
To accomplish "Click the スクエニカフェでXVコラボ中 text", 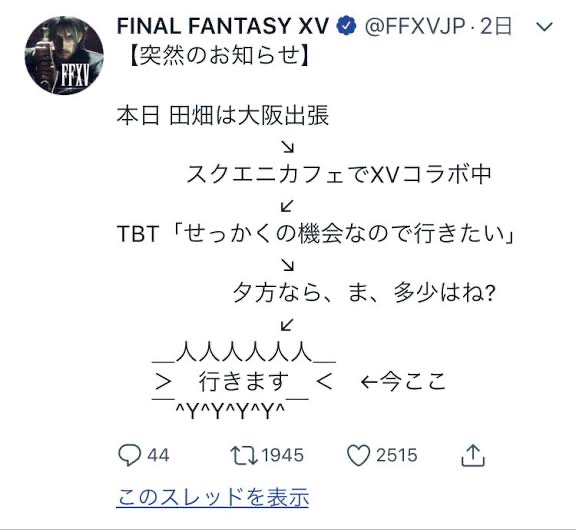I will (x=339, y=174).
